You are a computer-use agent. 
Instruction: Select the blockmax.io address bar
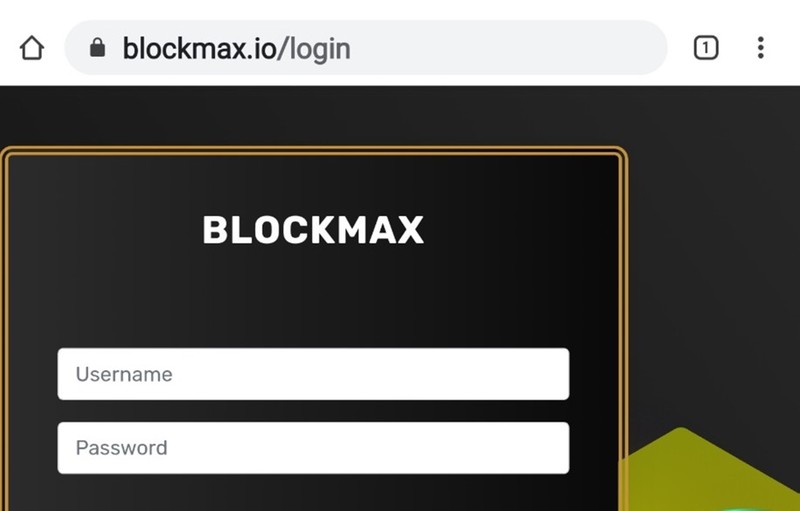pos(366,48)
